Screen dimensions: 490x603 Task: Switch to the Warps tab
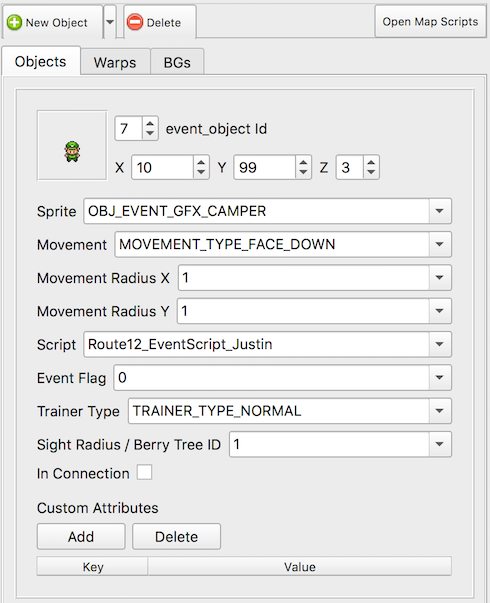(x=115, y=62)
